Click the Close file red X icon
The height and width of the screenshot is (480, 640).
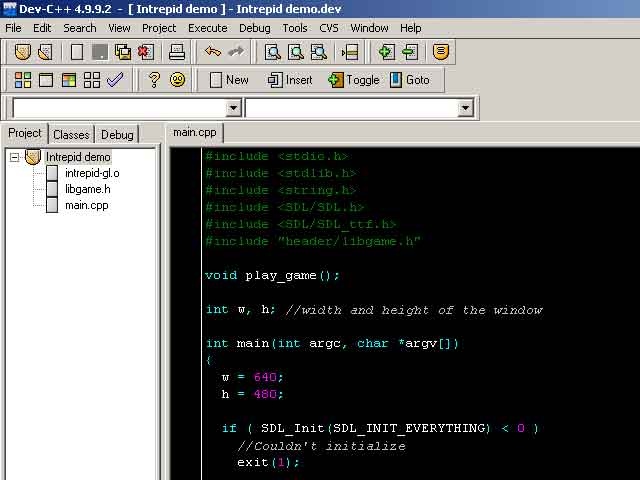pyautogui.click(x=145, y=51)
